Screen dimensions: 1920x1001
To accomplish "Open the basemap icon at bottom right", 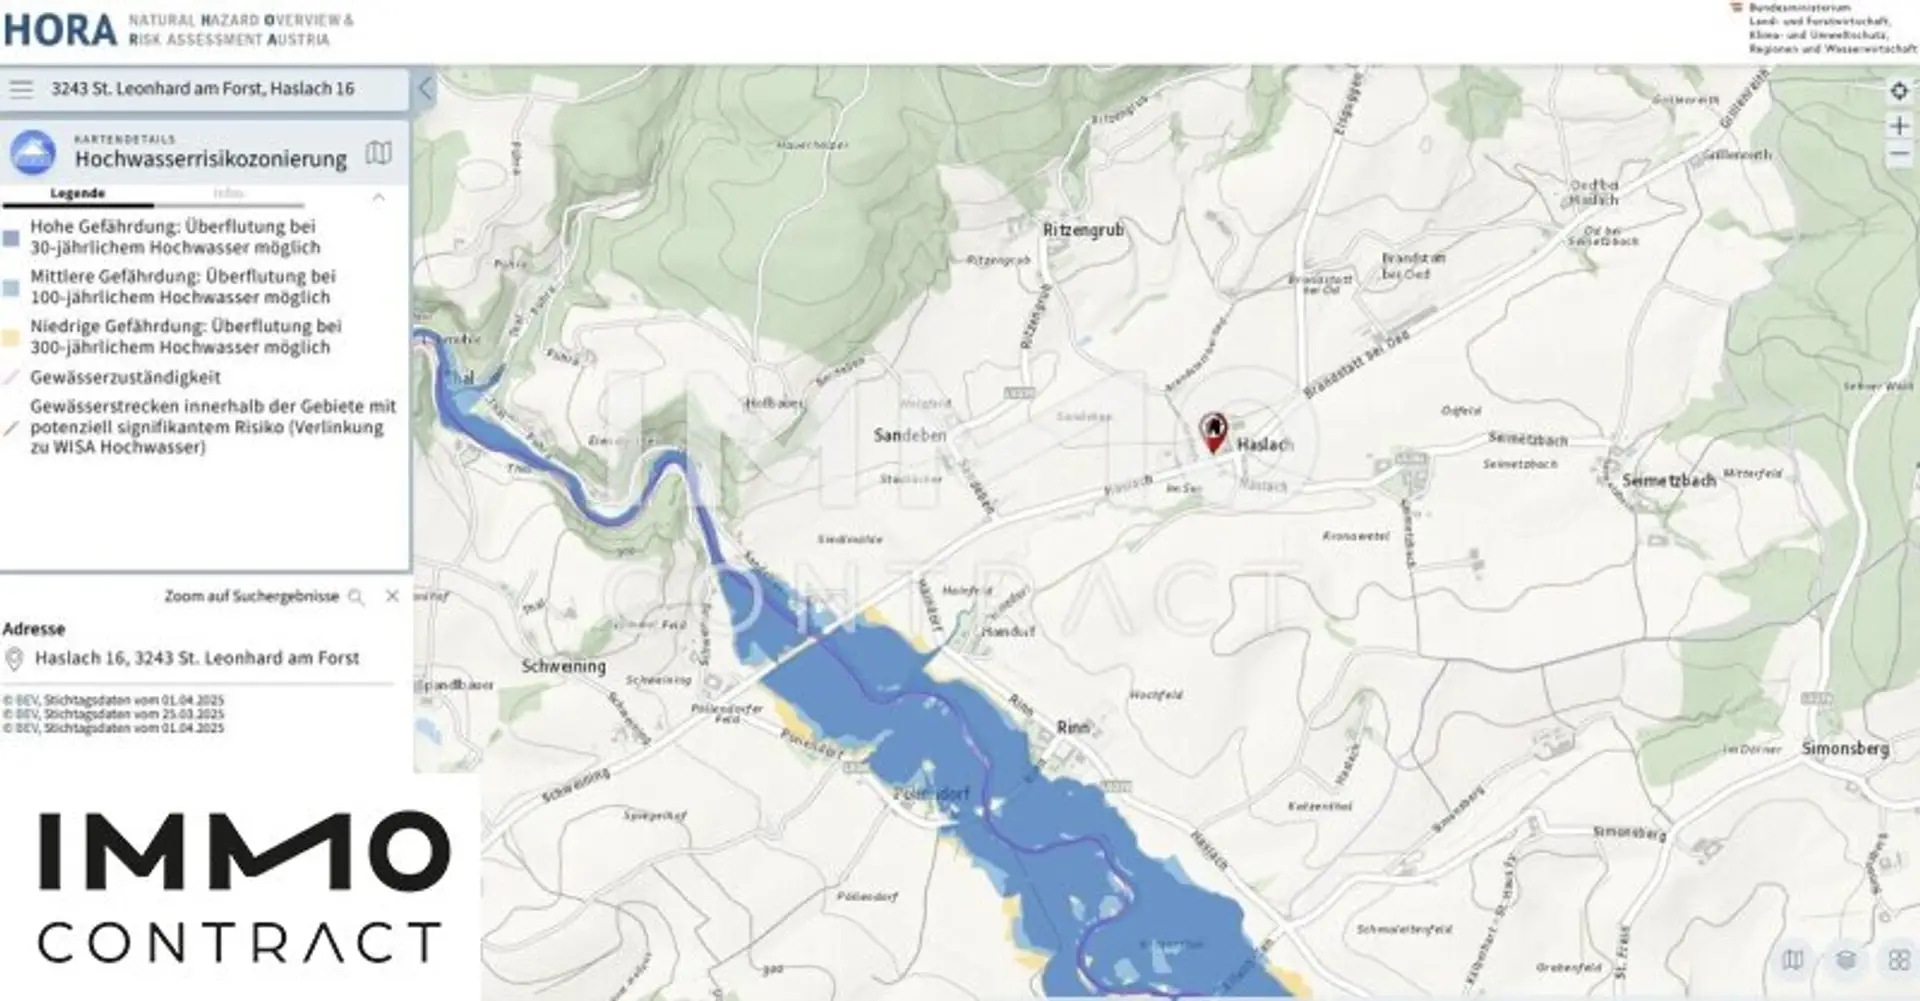I will [1793, 960].
